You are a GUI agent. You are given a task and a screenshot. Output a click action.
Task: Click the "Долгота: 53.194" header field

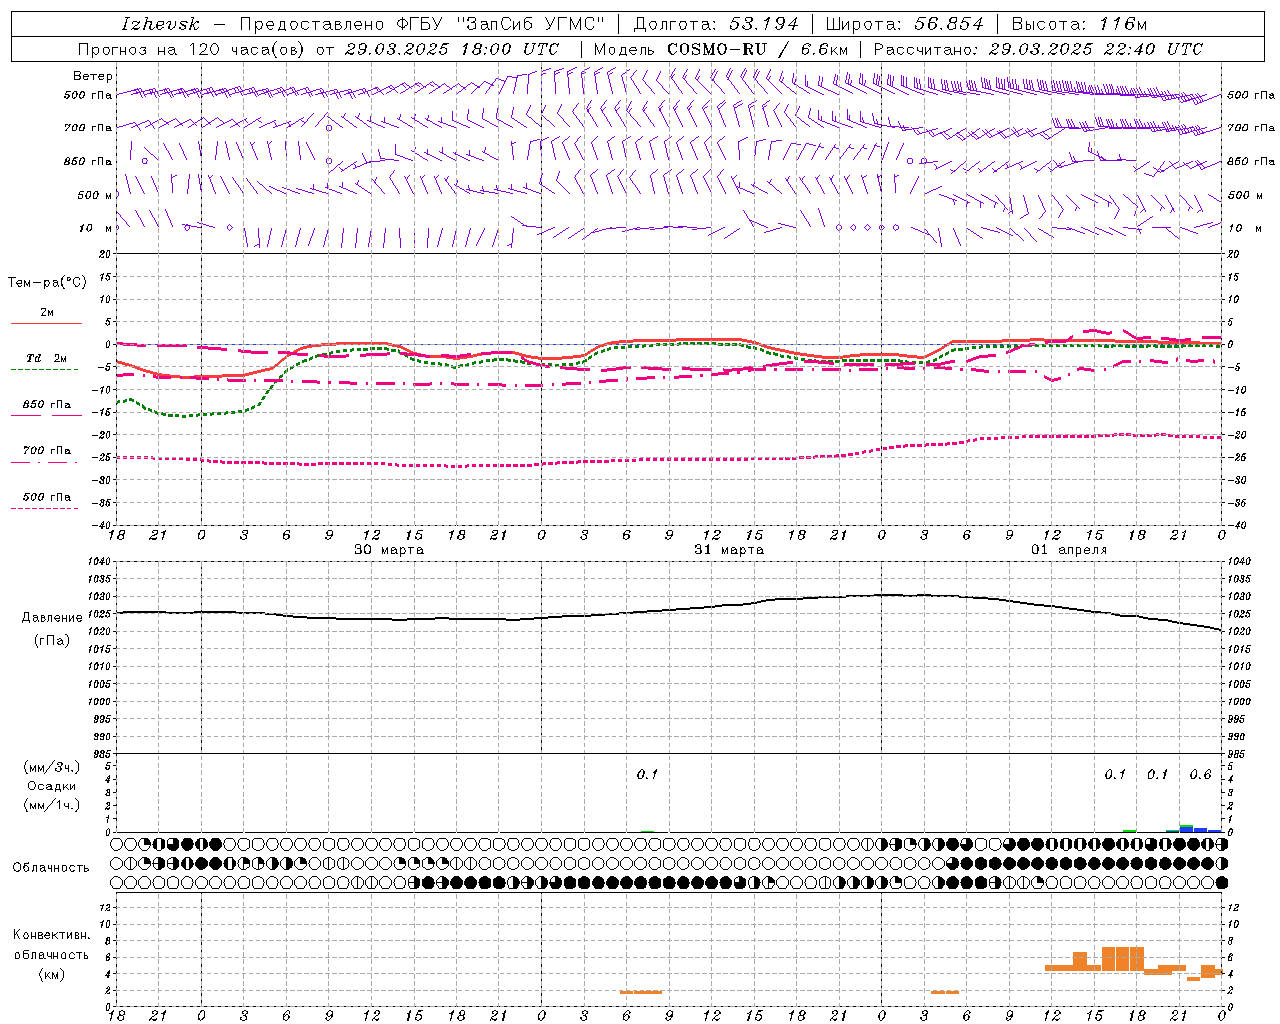(x=716, y=24)
